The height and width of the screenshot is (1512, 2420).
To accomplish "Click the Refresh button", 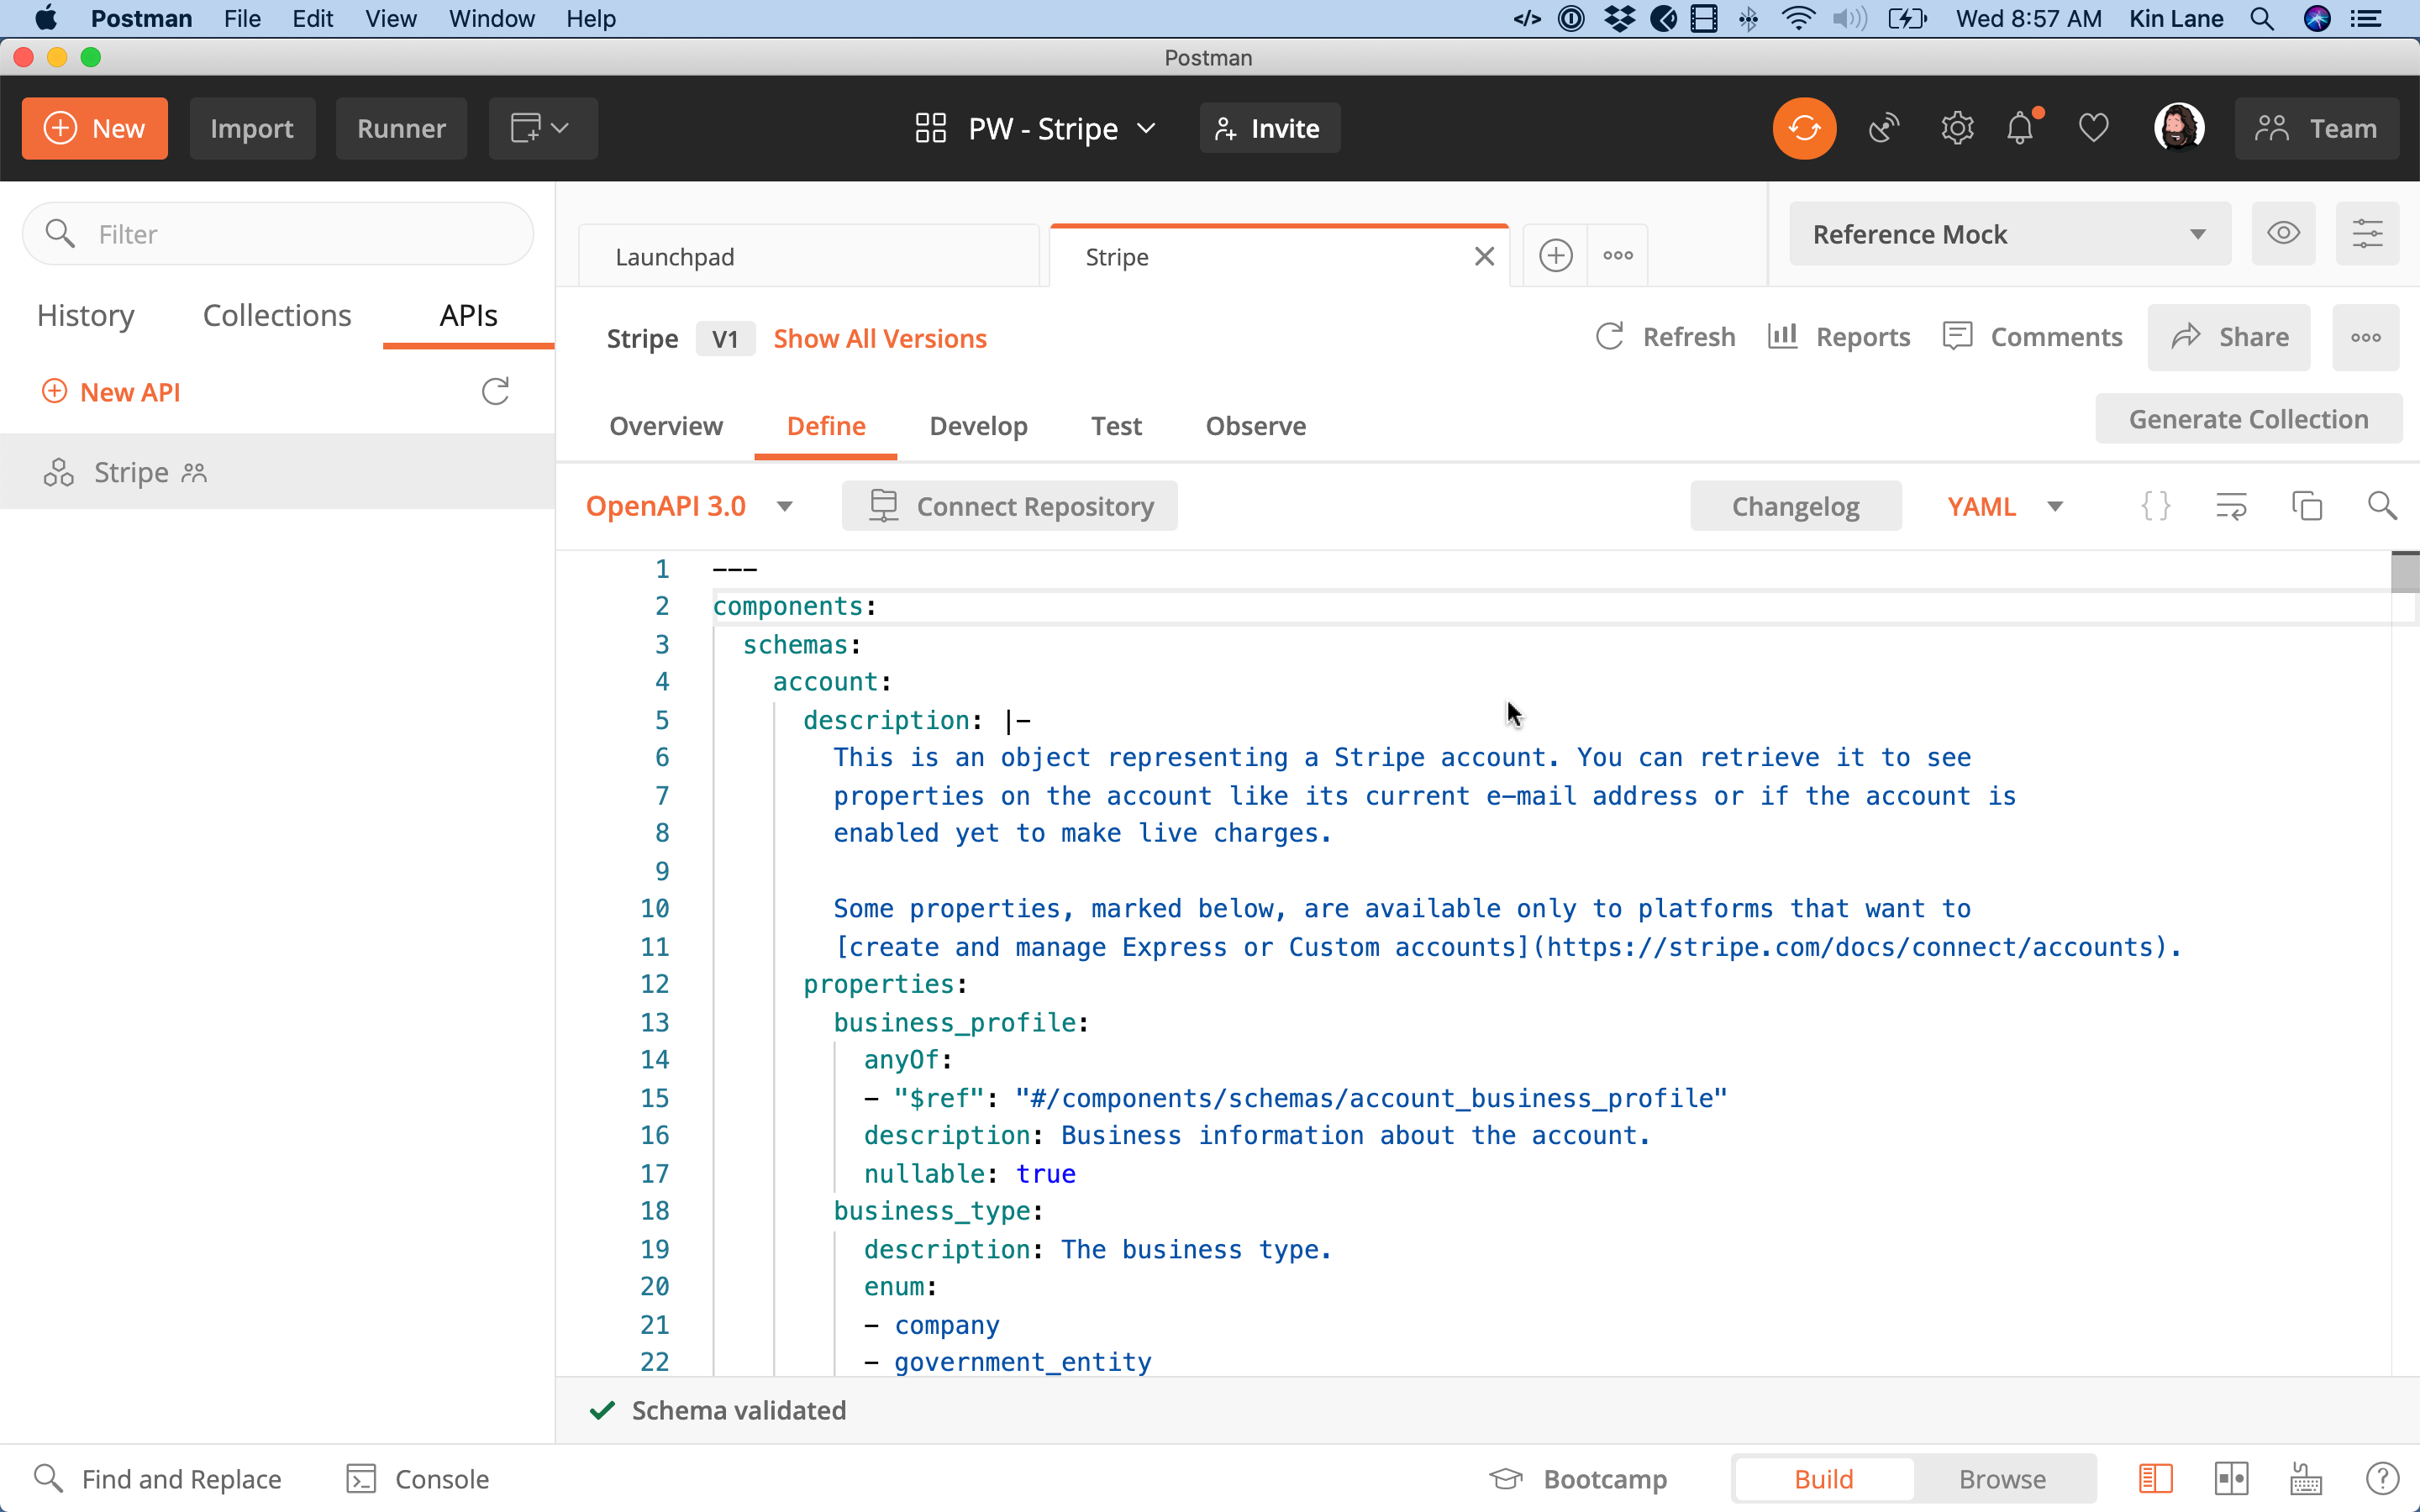I will pos(1665,337).
